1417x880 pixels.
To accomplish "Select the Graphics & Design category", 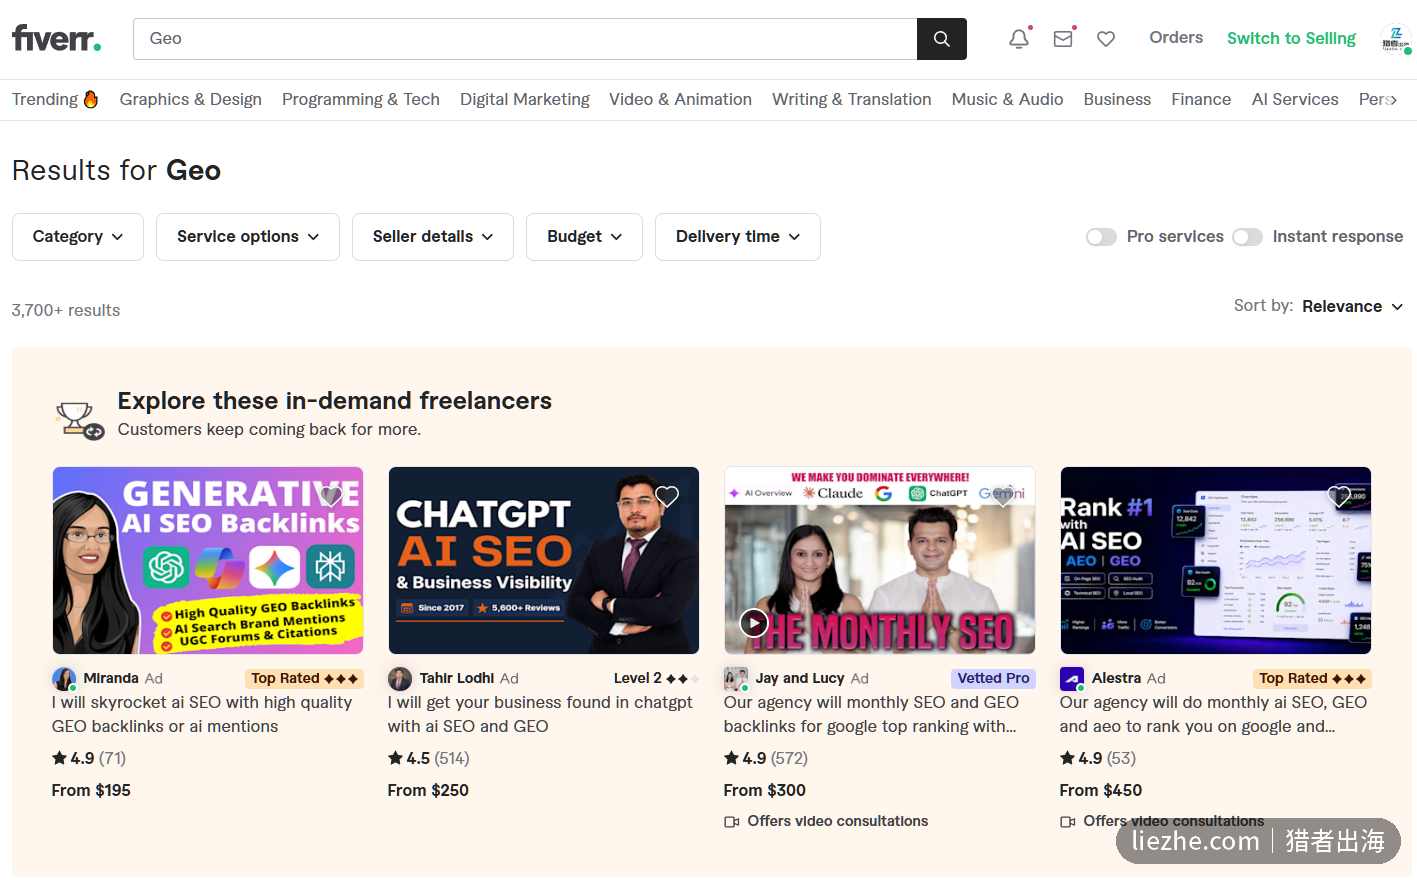I will click(x=190, y=99).
